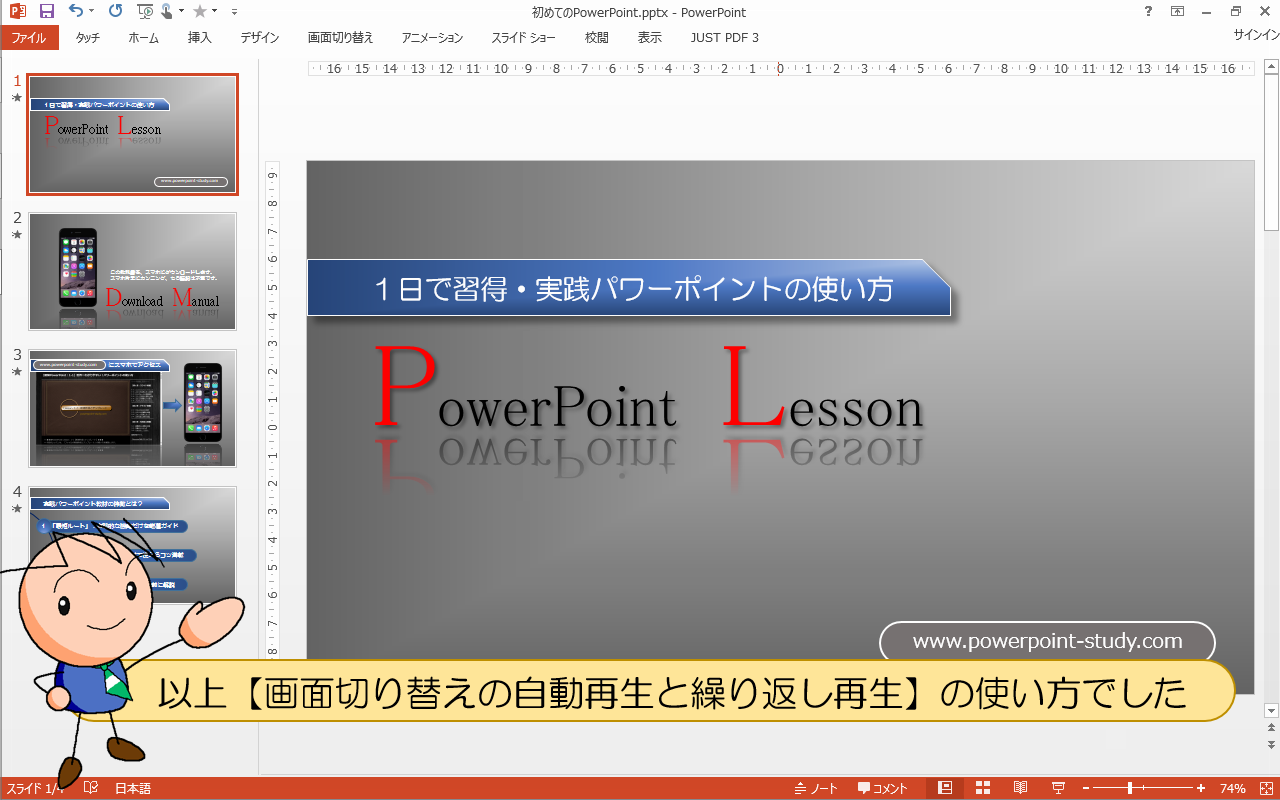Click animation star under slide 1 number
Image resolution: width=1280 pixels, height=800 pixels.
[x=16, y=98]
